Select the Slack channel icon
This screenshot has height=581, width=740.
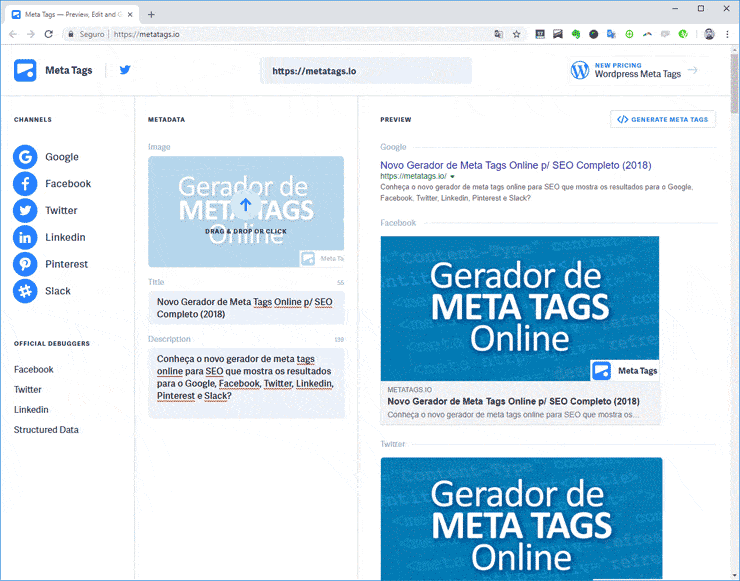[x=25, y=291]
